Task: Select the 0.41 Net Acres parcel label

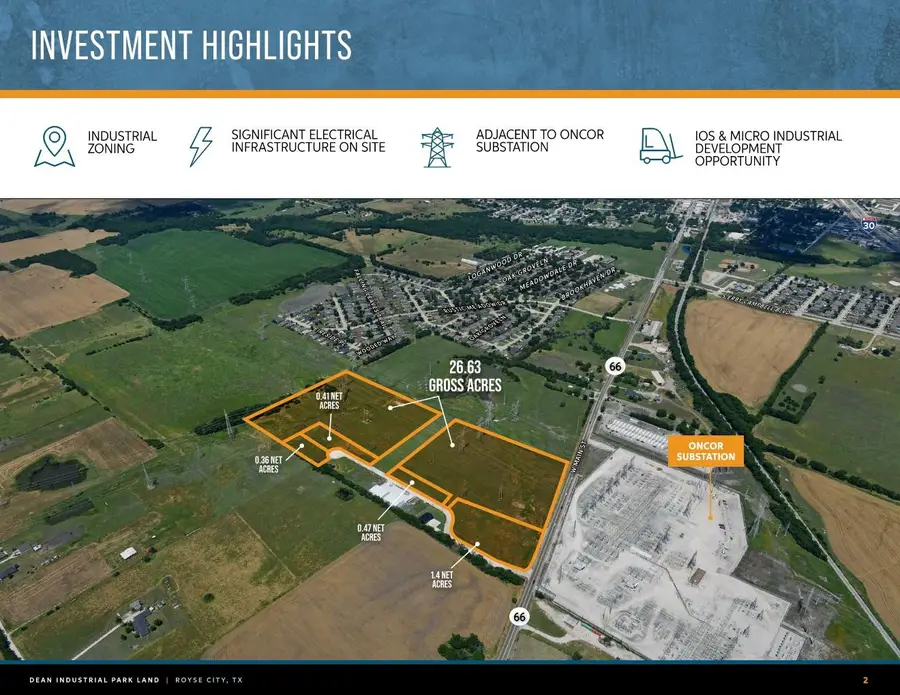Action: click(x=332, y=401)
